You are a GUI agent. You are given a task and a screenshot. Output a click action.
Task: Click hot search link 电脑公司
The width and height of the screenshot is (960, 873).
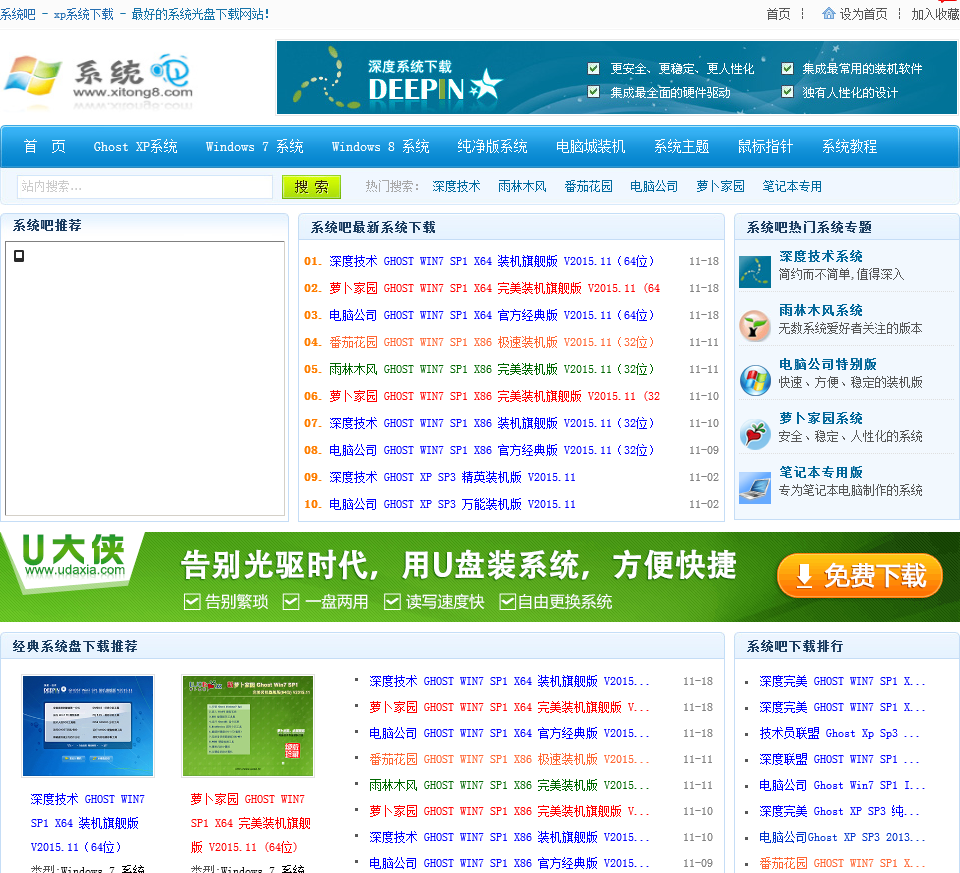(x=654, y=187)
